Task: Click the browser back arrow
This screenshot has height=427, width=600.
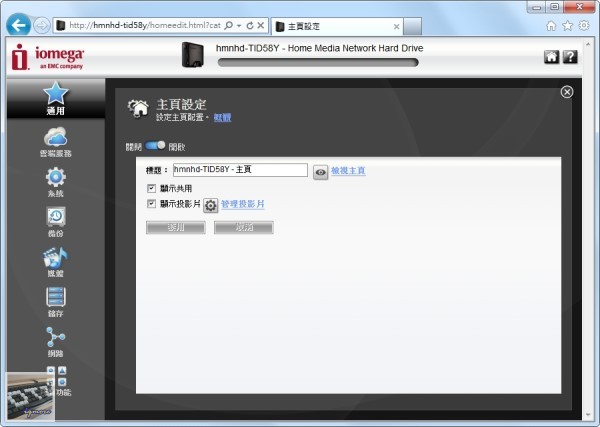Action: tap(18, 25)
